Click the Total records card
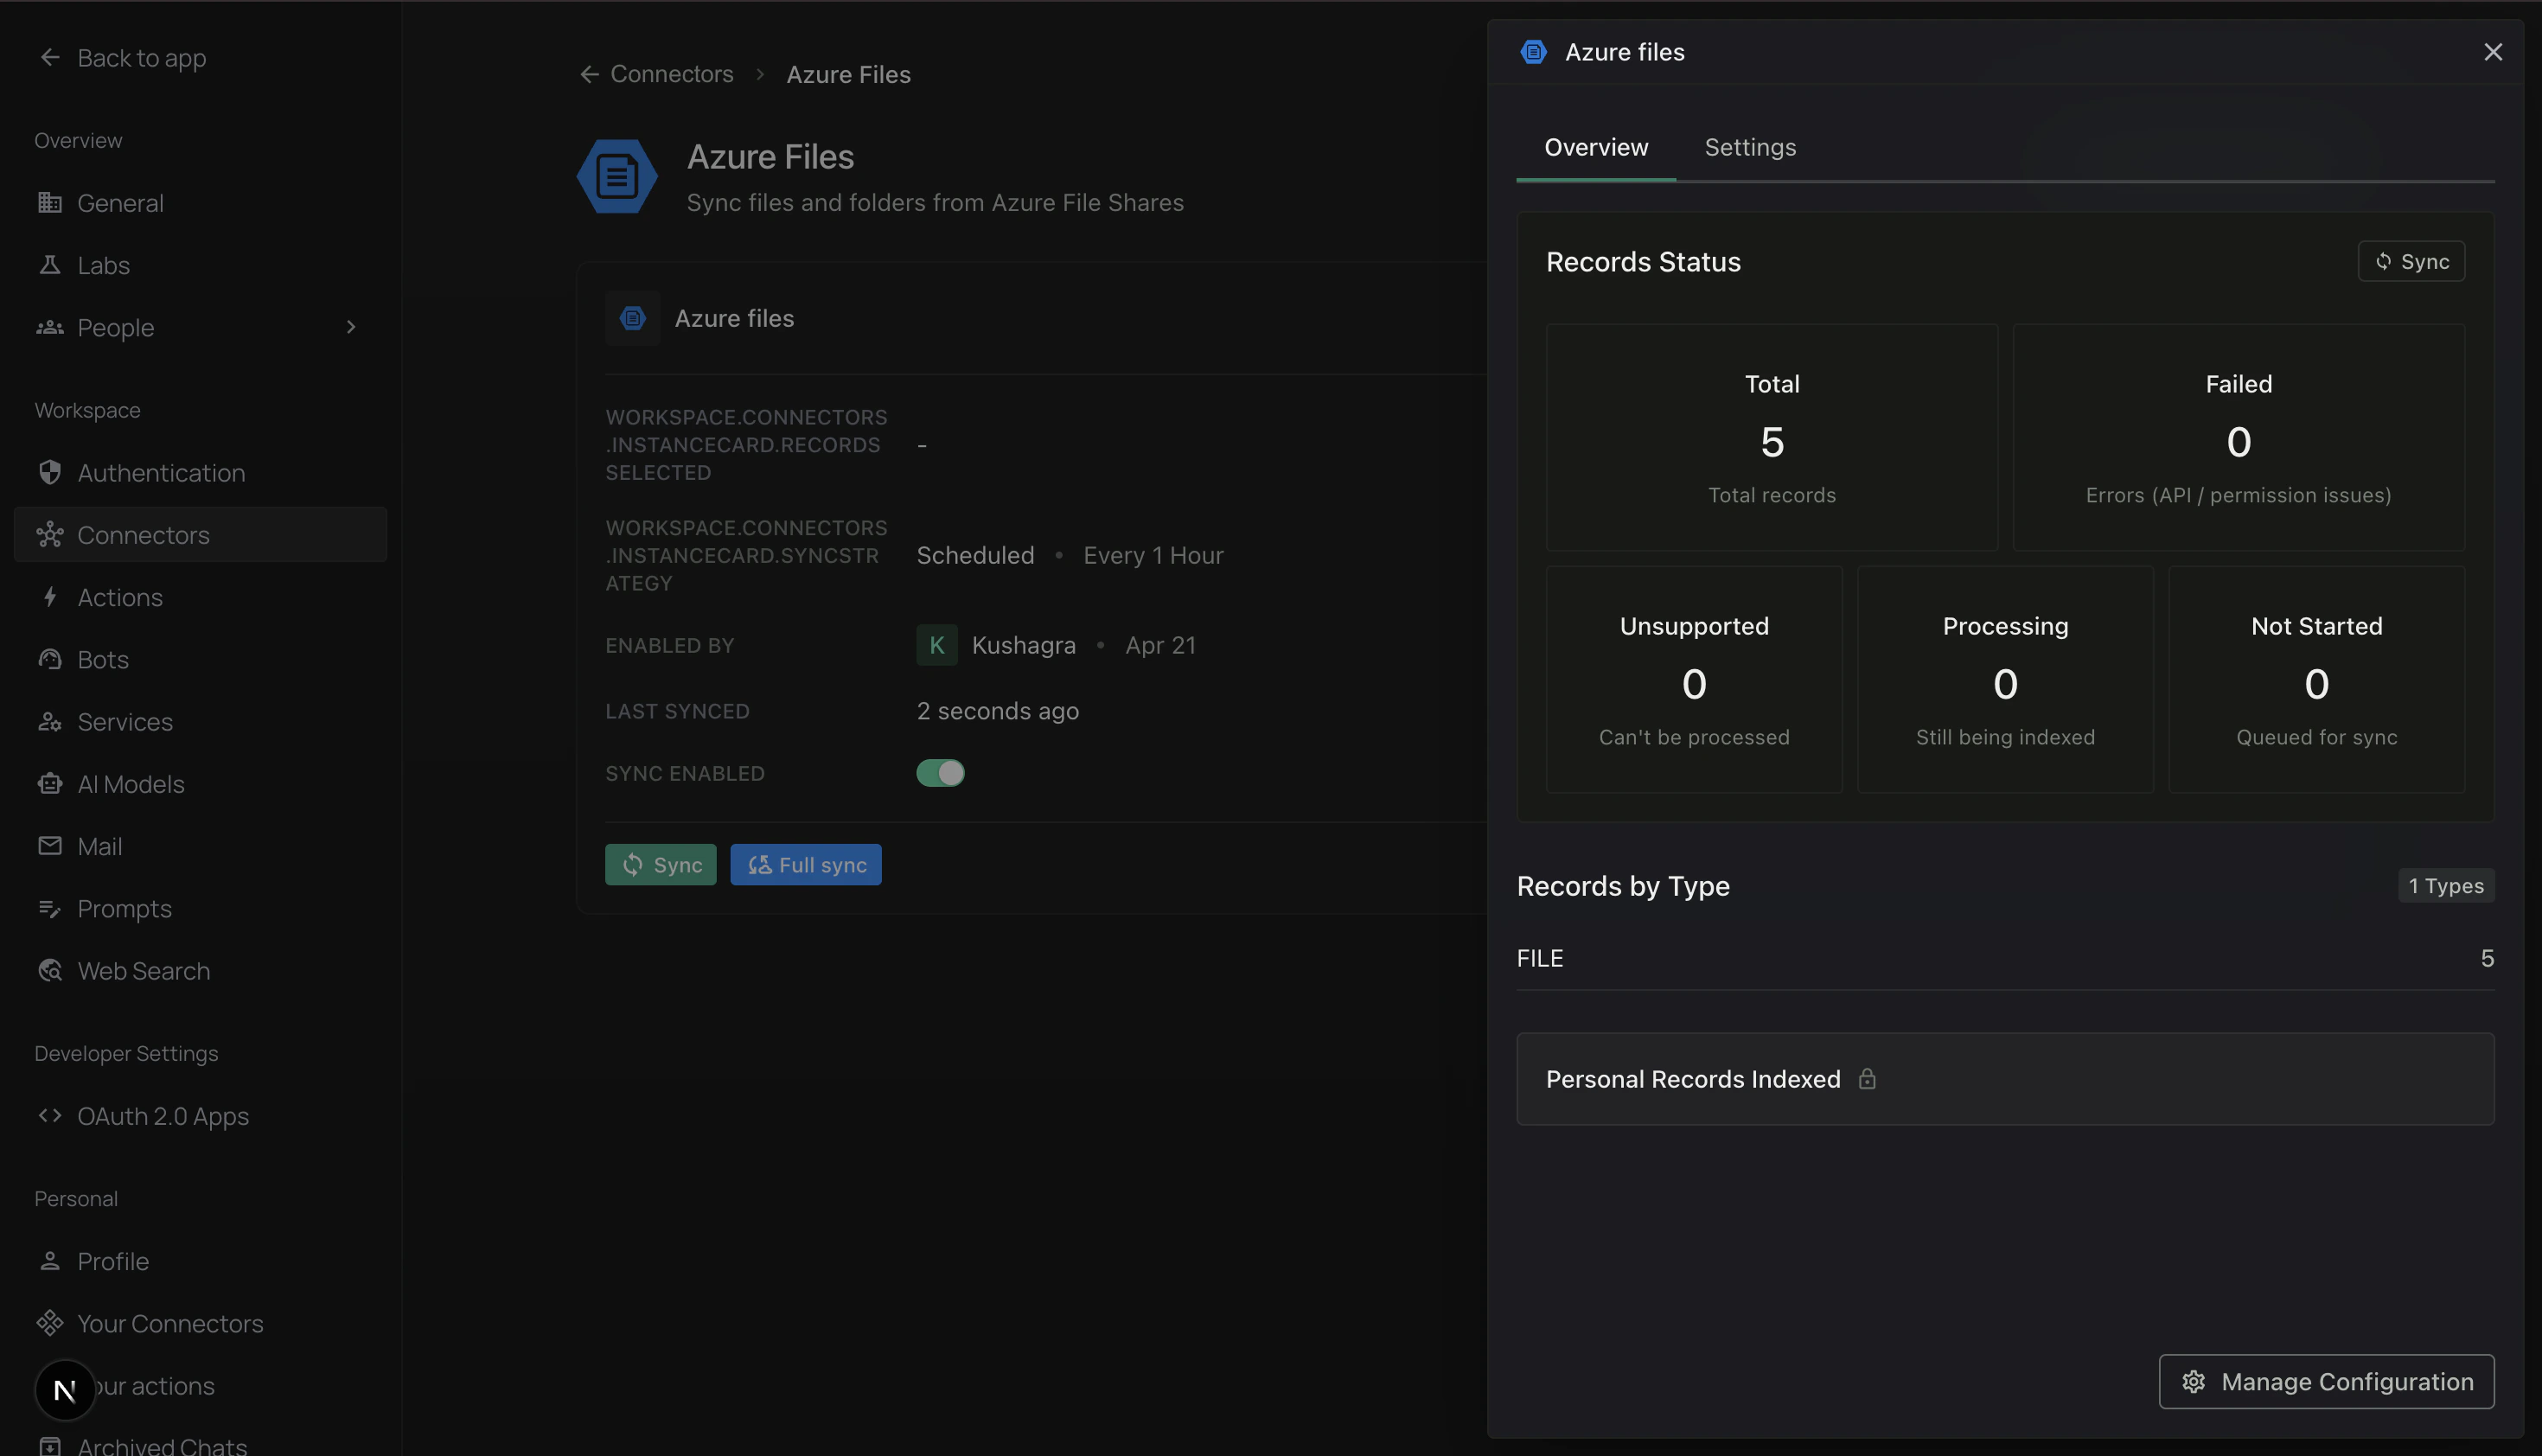 (x=1772, y=437)
